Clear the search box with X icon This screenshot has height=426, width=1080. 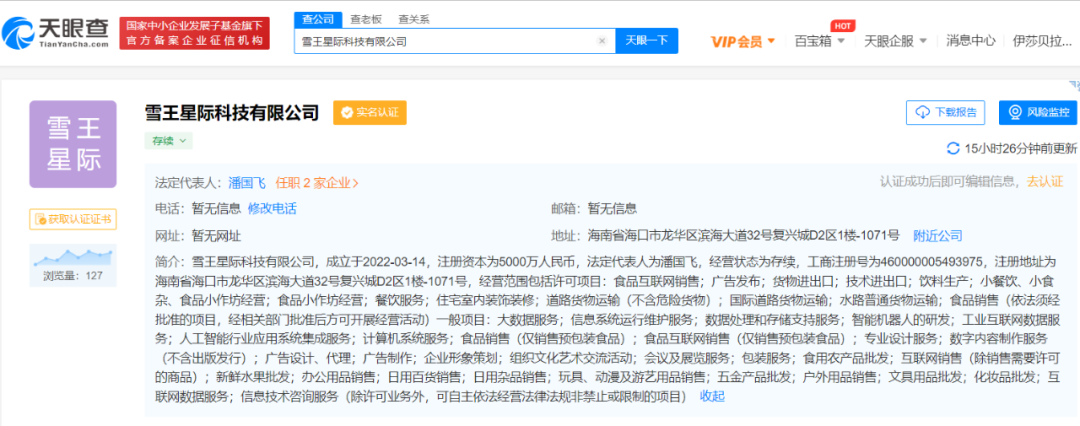pos(602,41)
